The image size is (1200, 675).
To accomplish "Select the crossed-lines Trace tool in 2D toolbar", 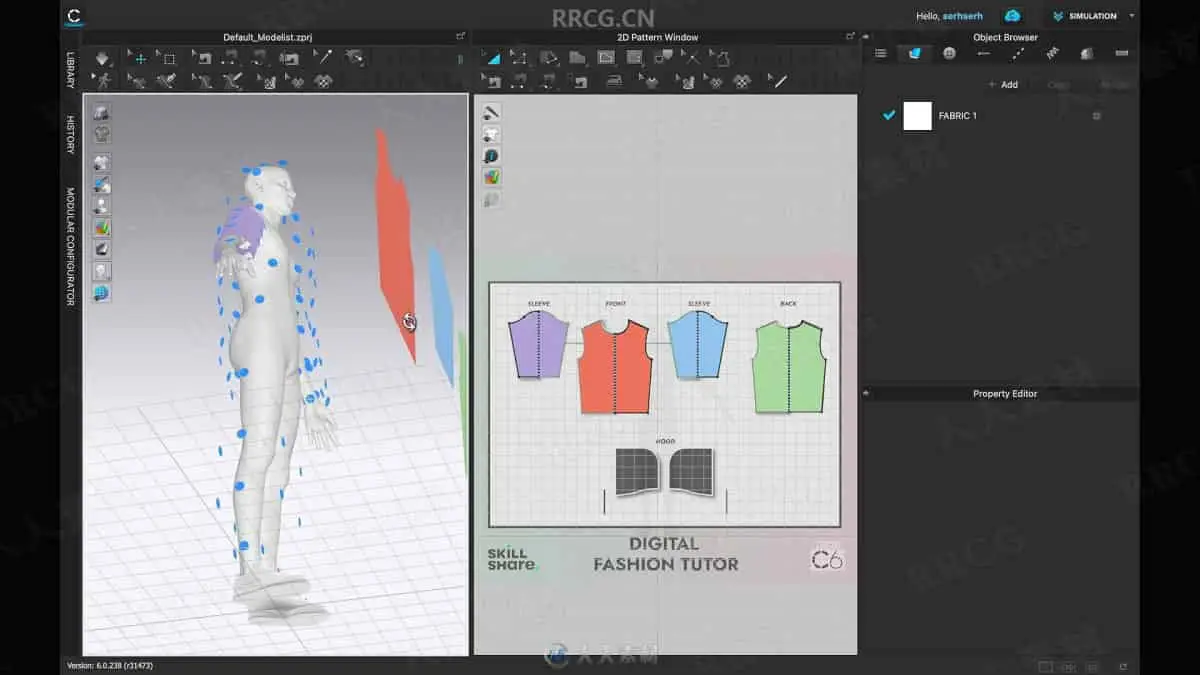I will (x=692, y=57).
